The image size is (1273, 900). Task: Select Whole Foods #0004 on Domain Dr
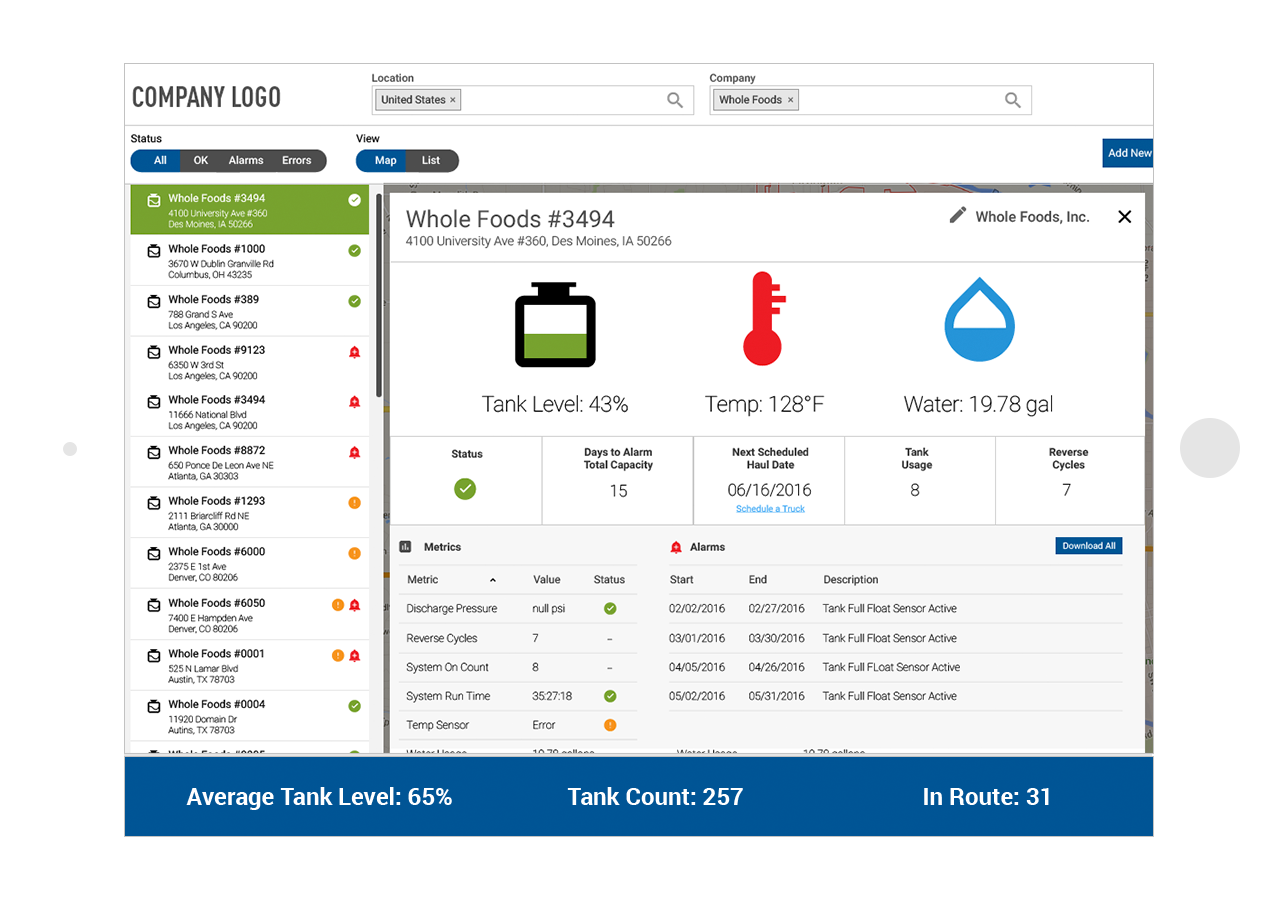(250, 716)
